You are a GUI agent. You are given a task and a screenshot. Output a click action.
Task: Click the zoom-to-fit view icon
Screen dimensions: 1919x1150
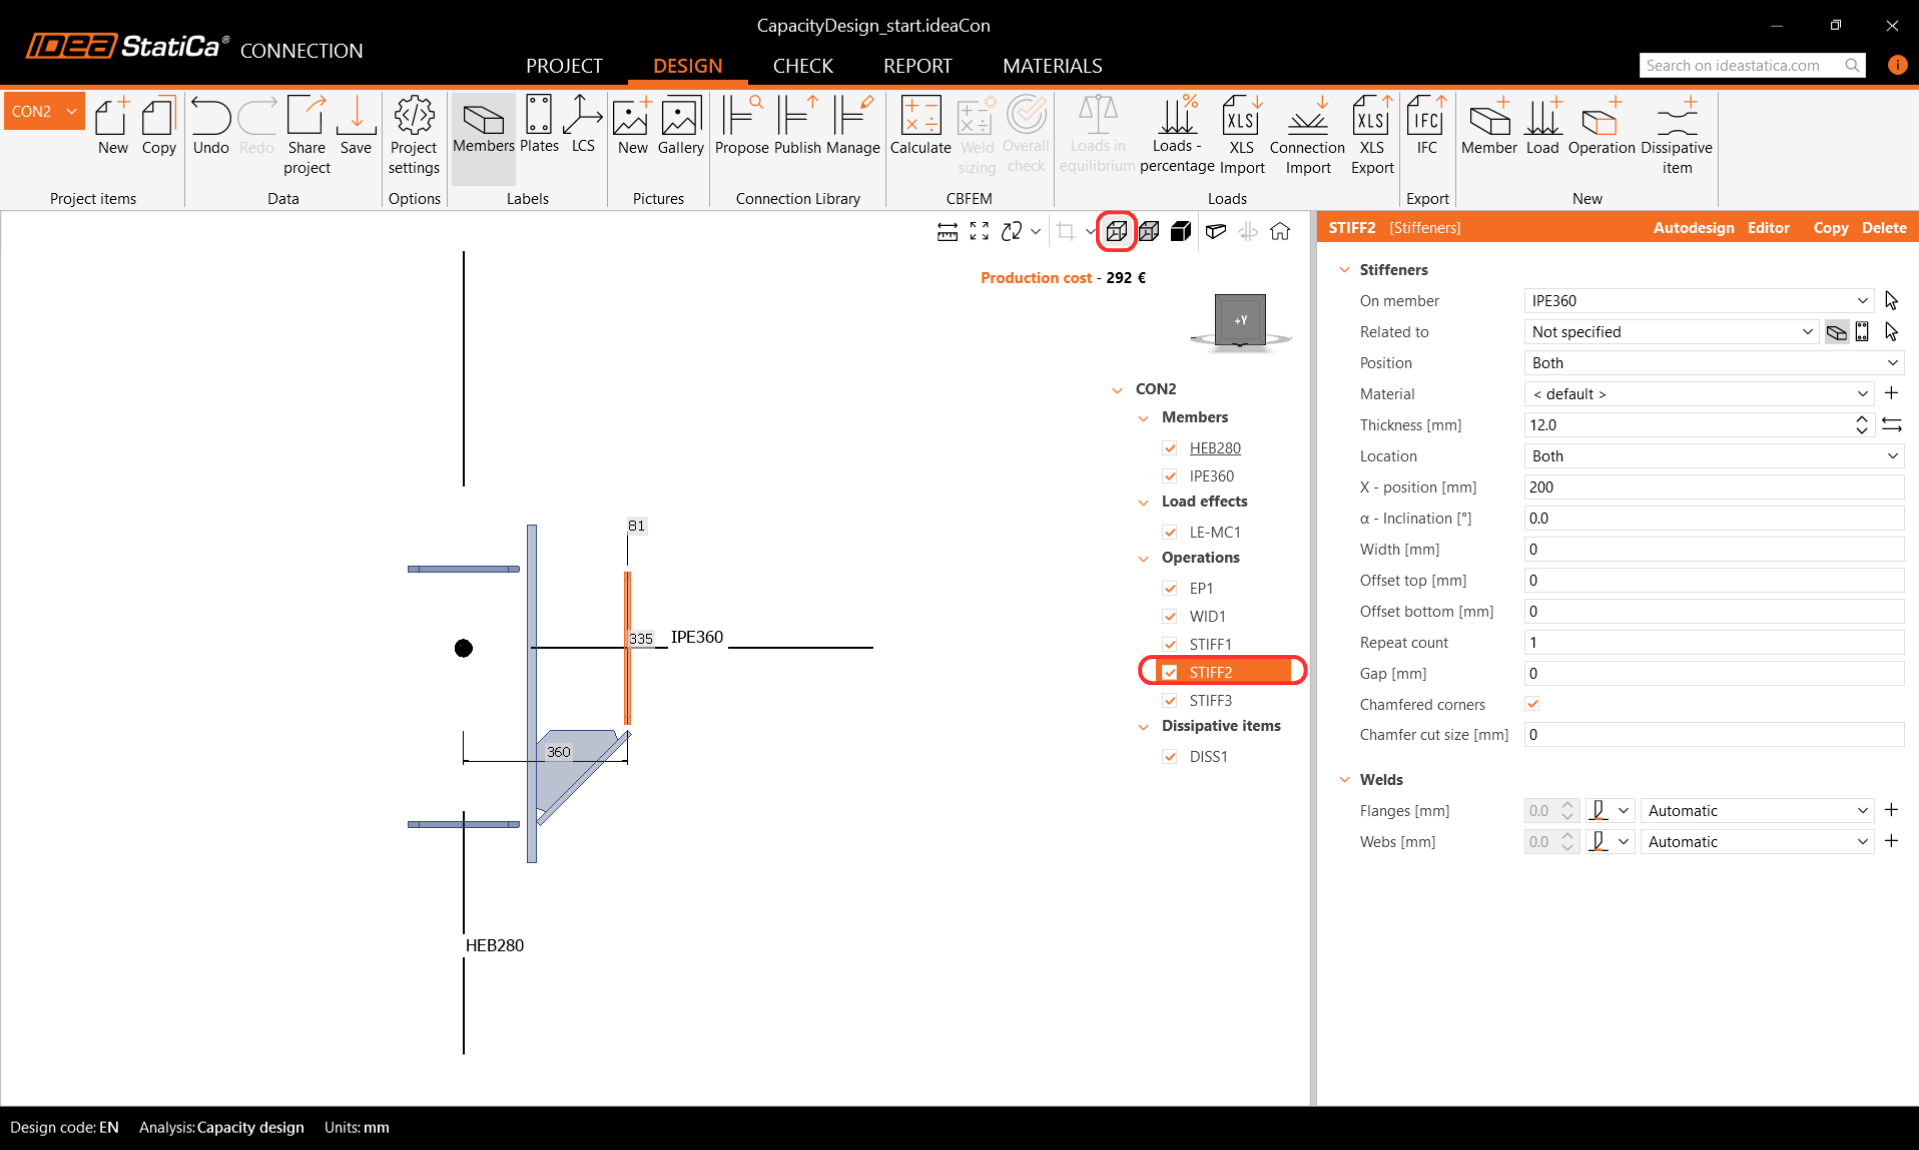coord(979,231)
